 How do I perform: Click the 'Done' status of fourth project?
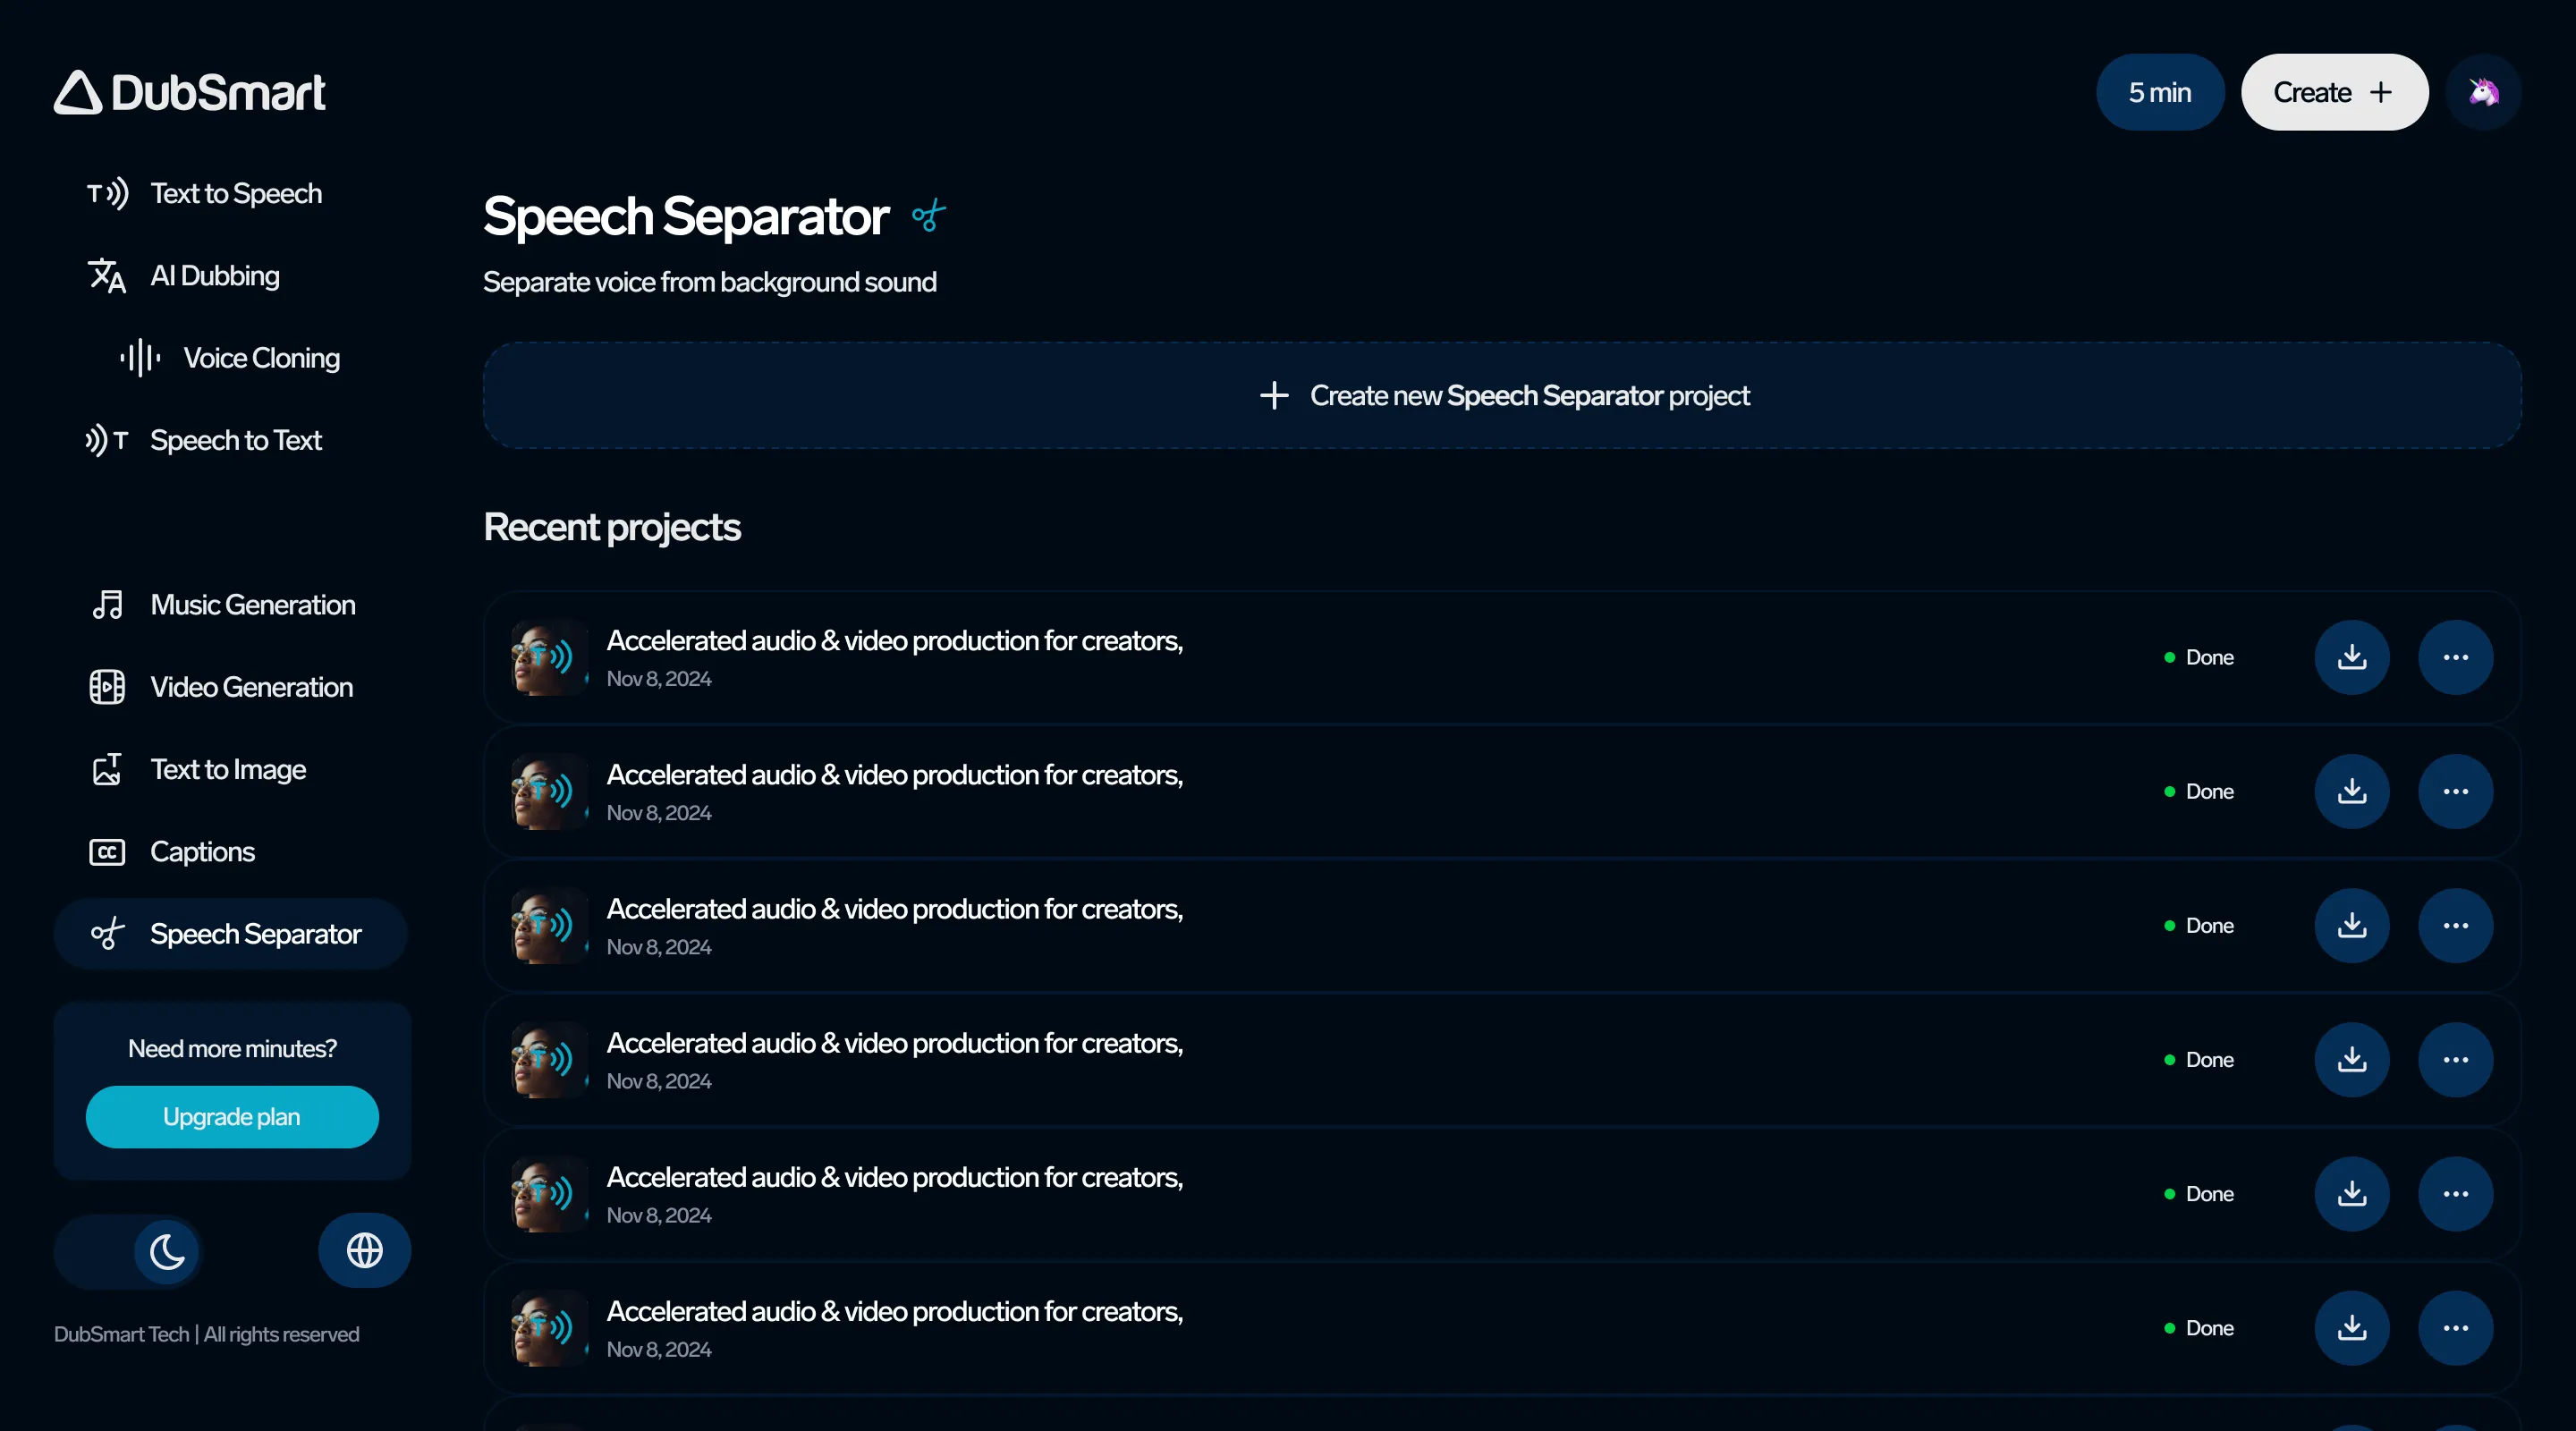click(2199, 1060)
